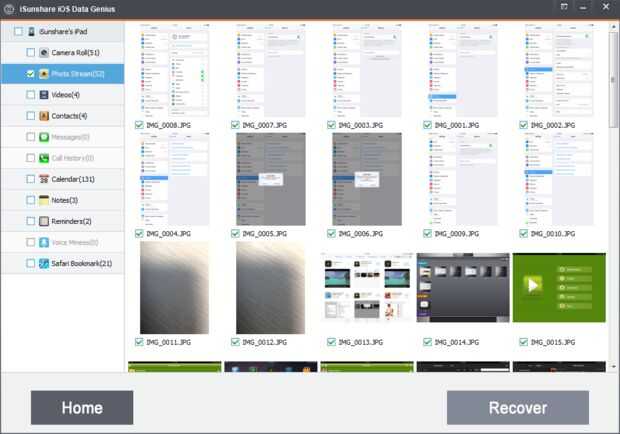The height and width of the screenshot is (434, 620).
Task: Select the IMG_0002.JPG settings thumbnail
Action: point(559,70)
